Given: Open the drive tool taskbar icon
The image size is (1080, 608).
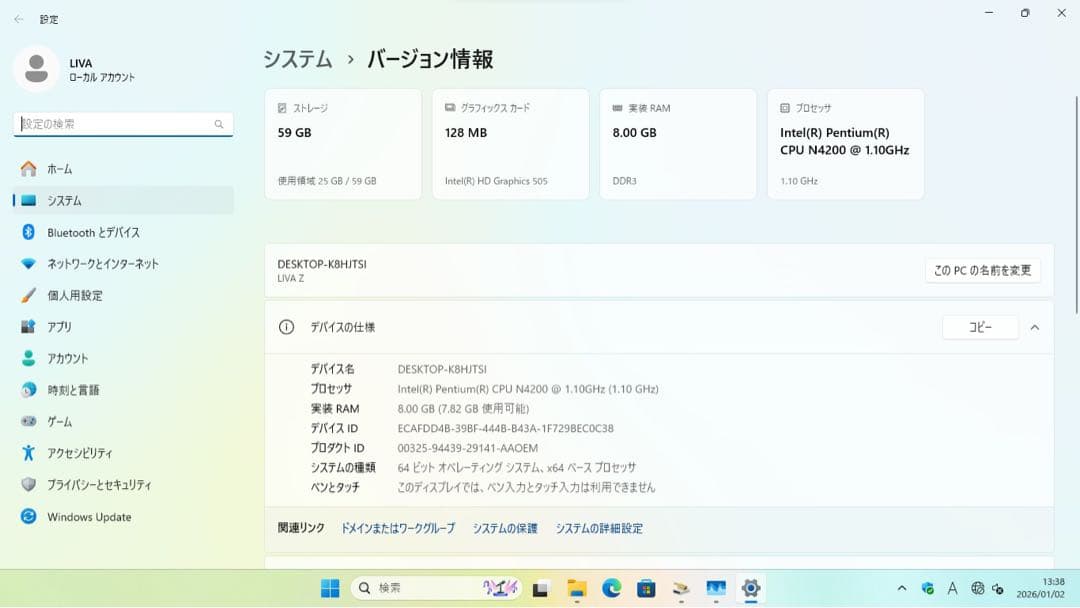Looking at the screenshot, I should pos(681,588).
